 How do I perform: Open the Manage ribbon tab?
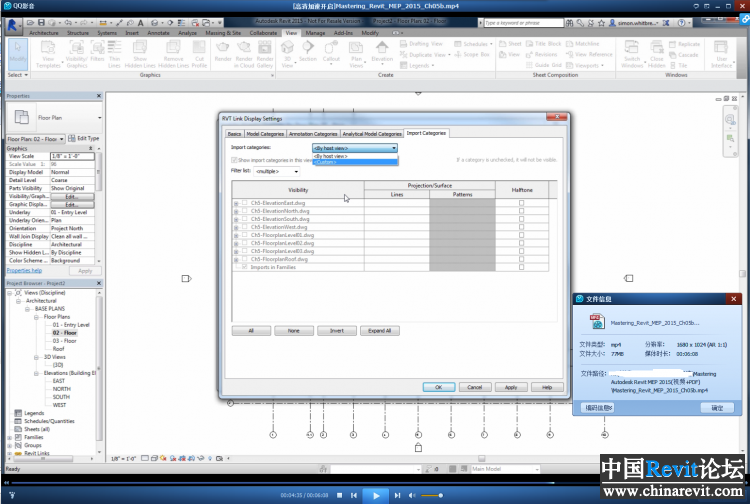coord(315,33)
